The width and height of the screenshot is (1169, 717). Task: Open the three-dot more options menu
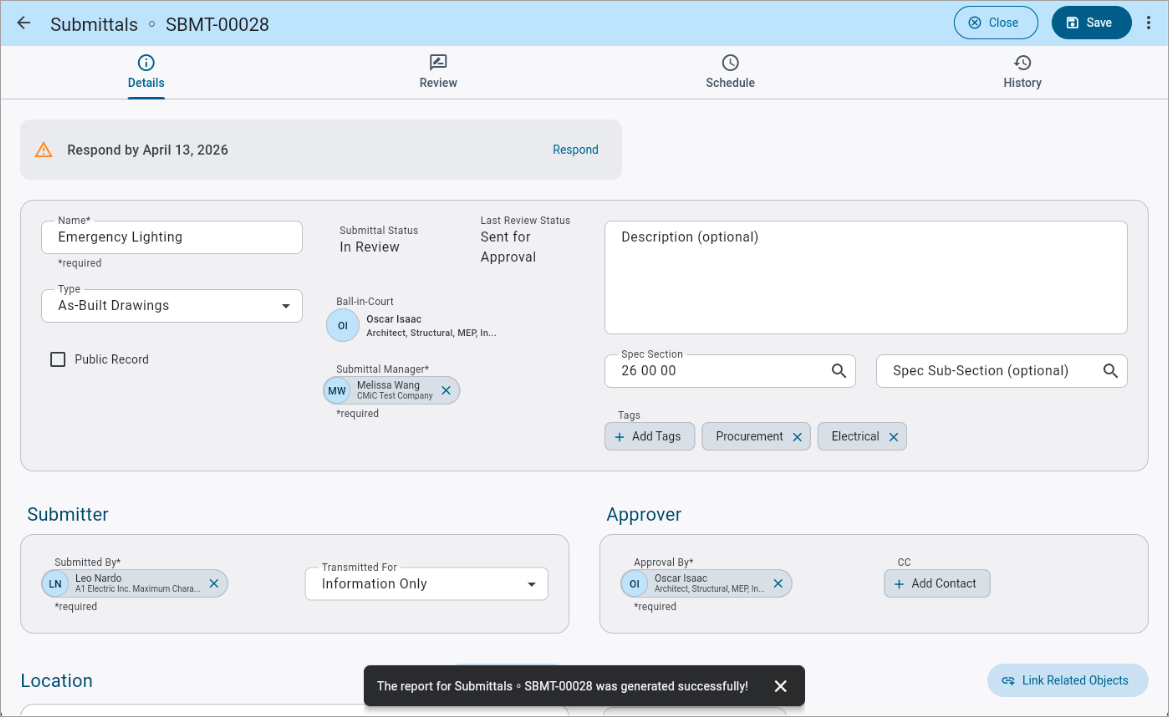[x=1148, y=23]
